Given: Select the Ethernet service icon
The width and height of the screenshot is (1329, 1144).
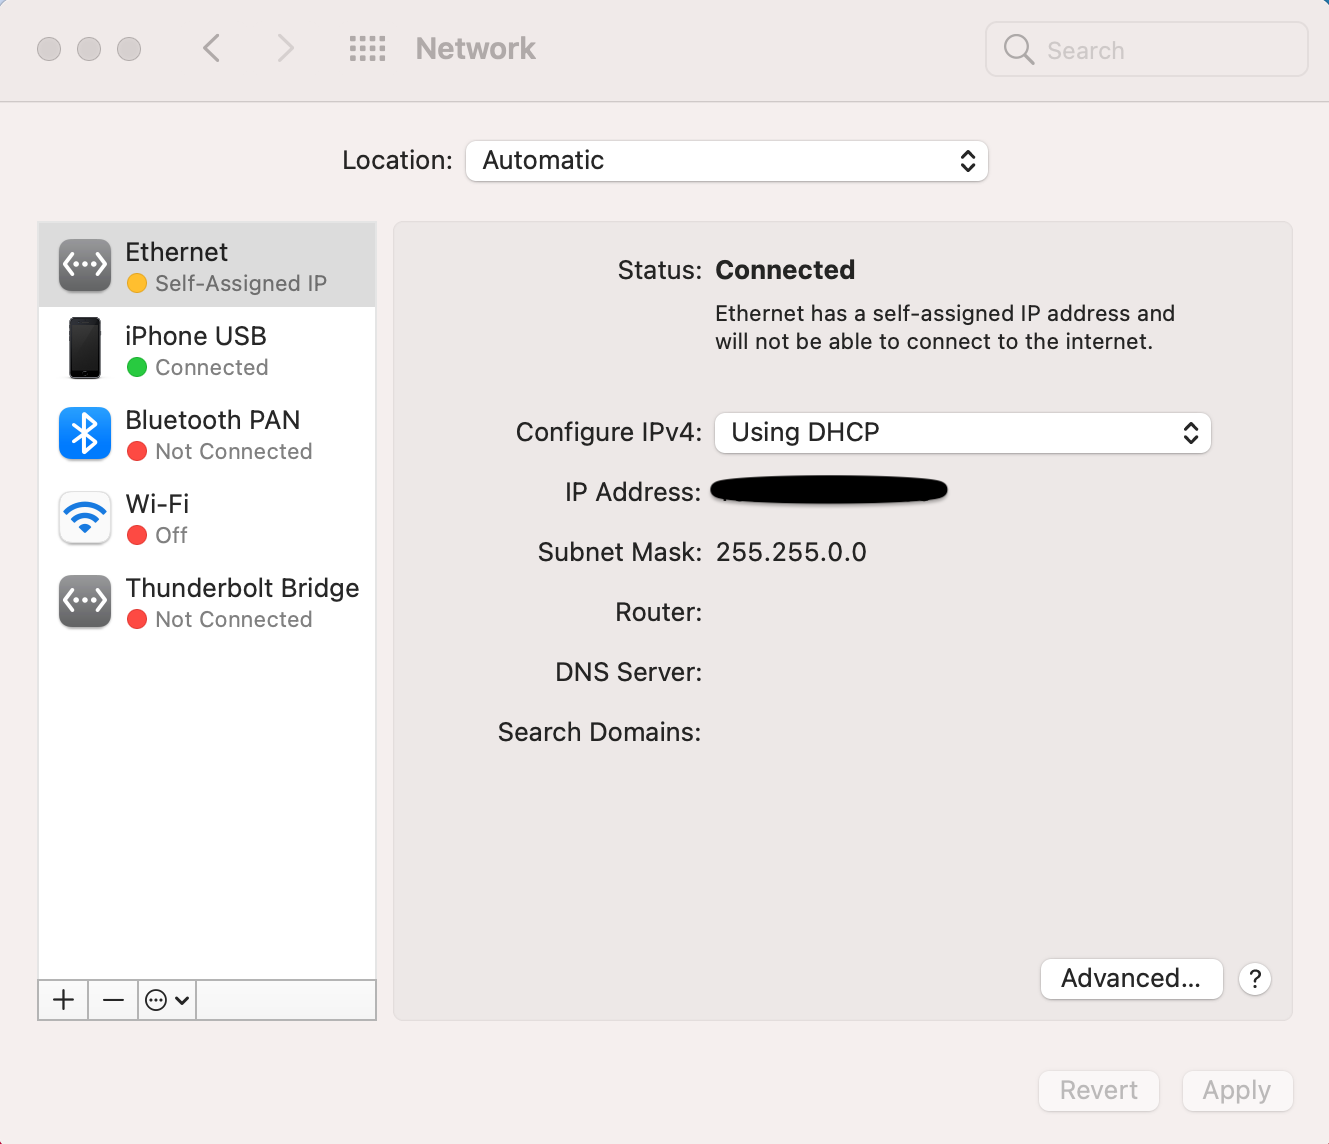Looking at the screenshot, I should tap(85, 265).
